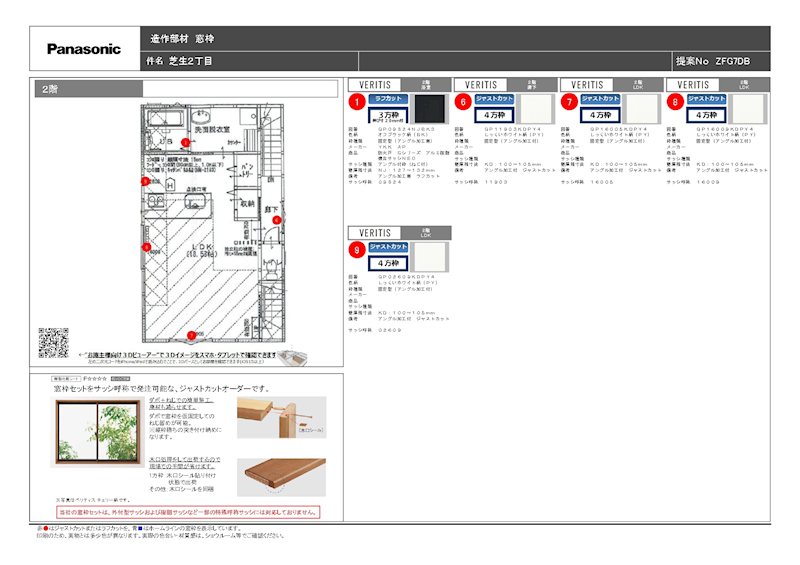800x565 pixels.
Task: Click the red number 7 marker in product list
Action: tap(569, 102)
